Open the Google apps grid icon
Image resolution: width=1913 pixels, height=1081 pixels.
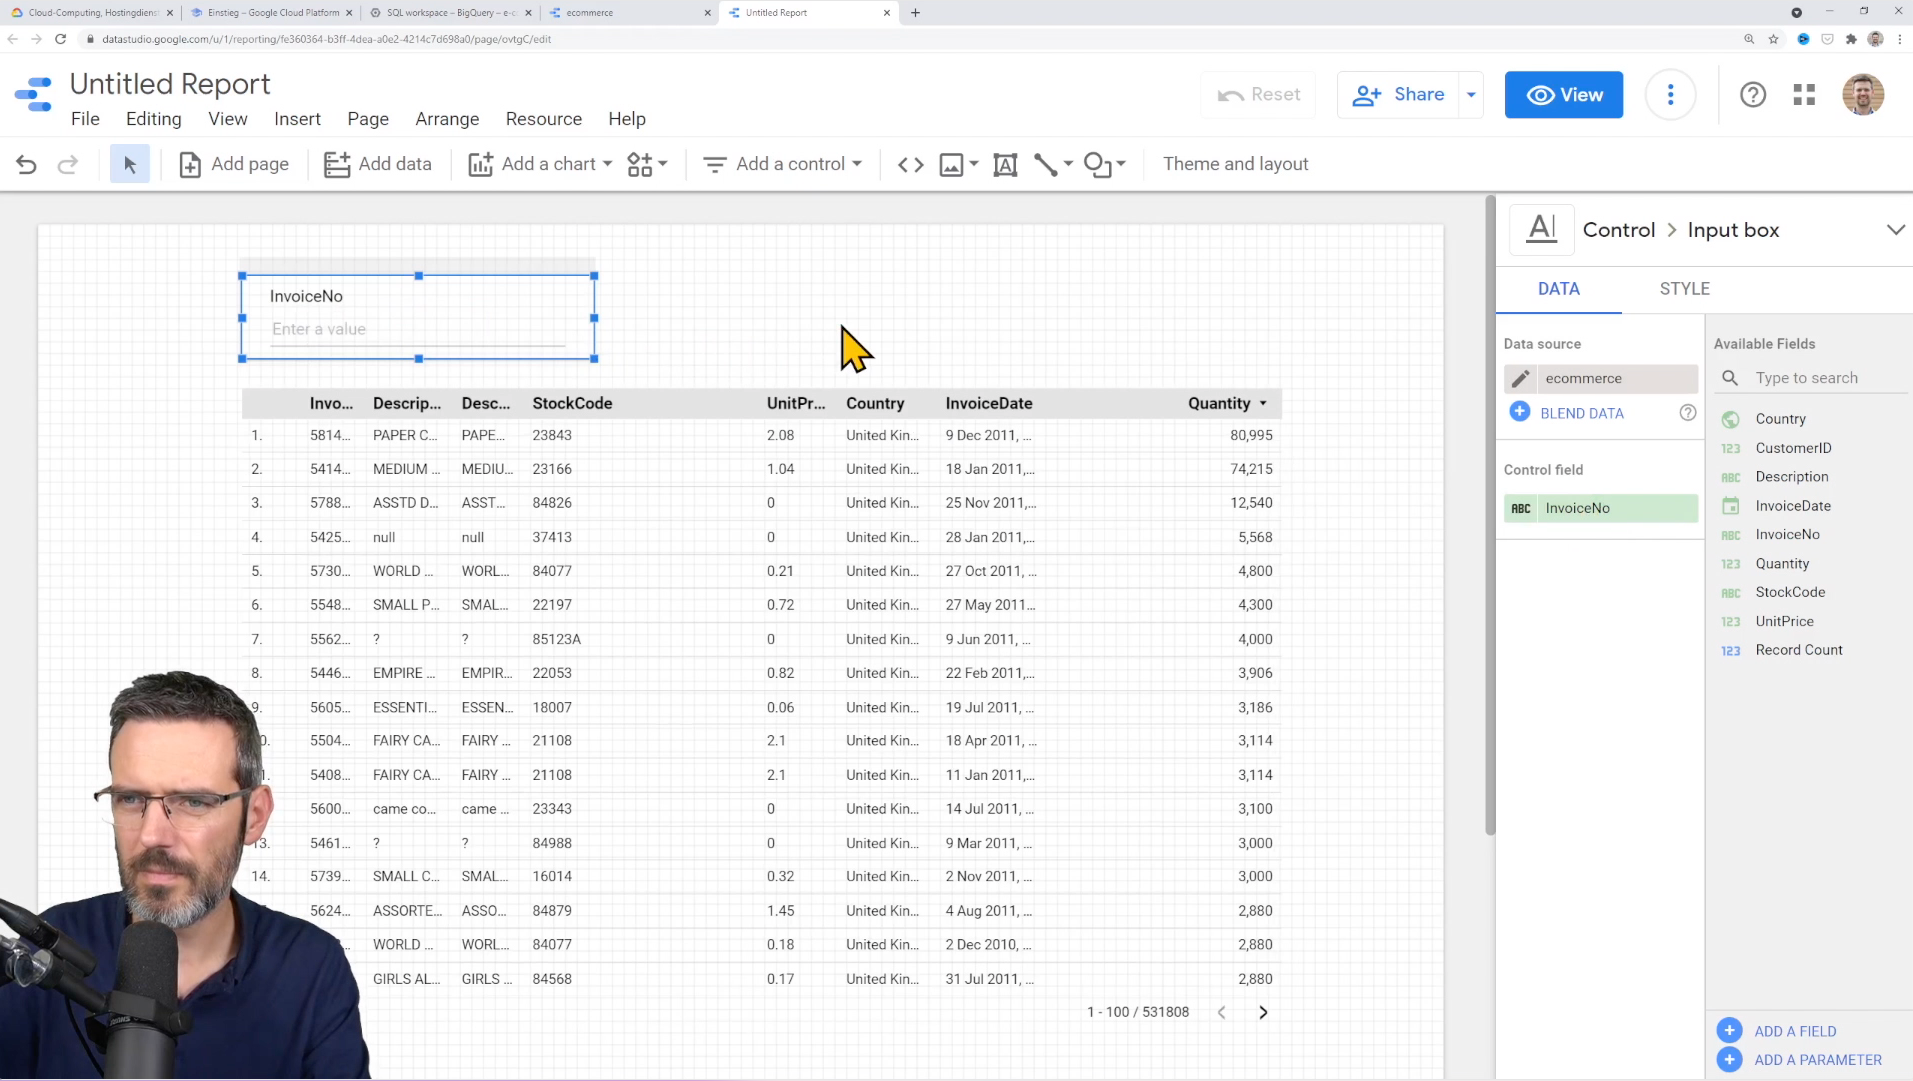[x=1804, y=95]
